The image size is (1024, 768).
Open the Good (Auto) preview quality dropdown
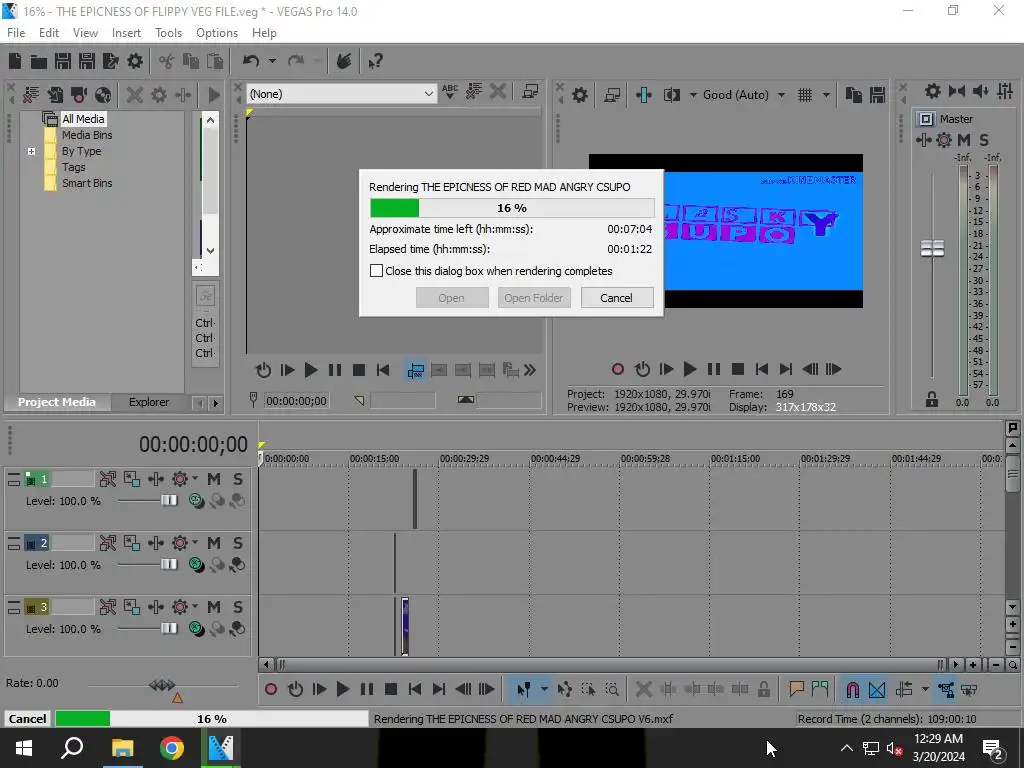click(781, 95)
